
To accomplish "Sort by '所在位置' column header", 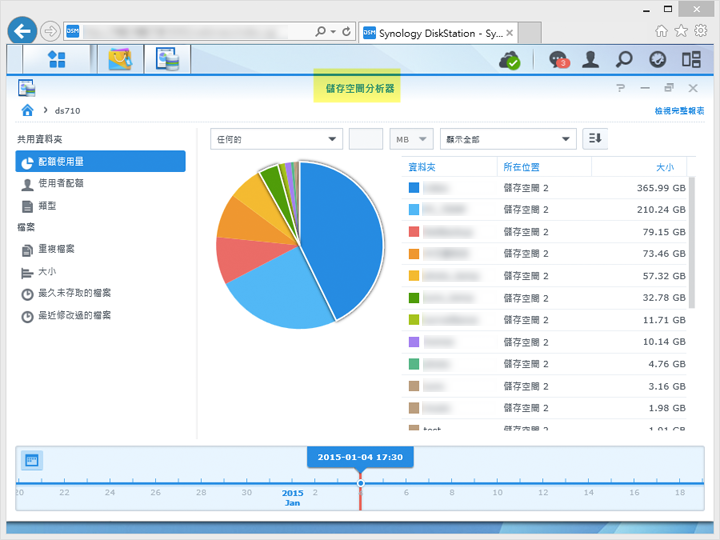I will tap(544, 167).
